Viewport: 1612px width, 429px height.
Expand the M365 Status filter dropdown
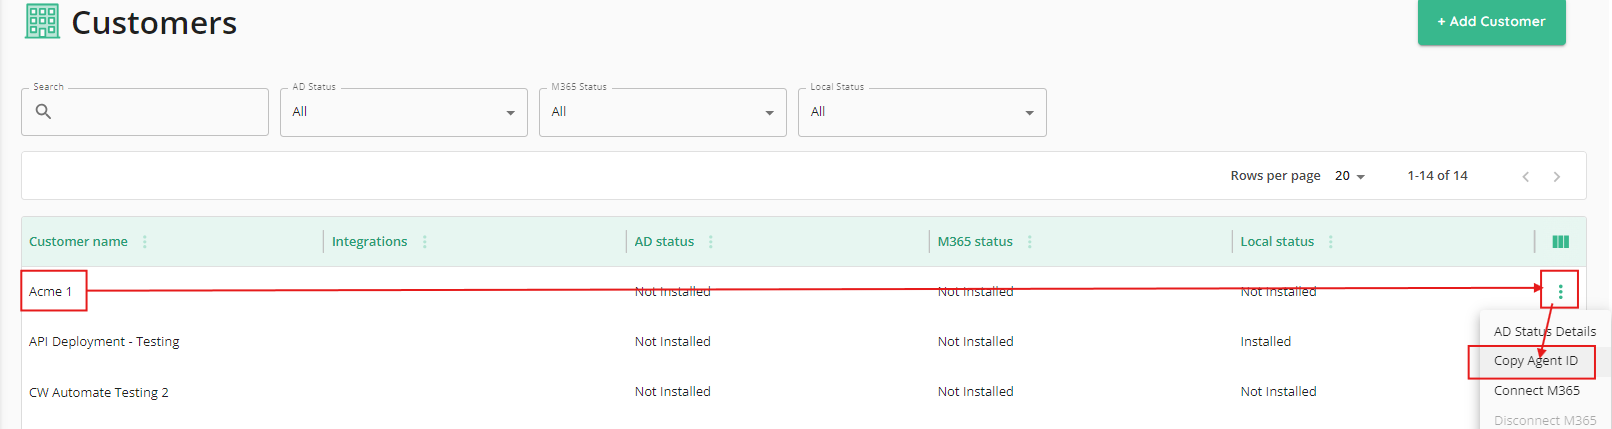click(x=663, y=112)
